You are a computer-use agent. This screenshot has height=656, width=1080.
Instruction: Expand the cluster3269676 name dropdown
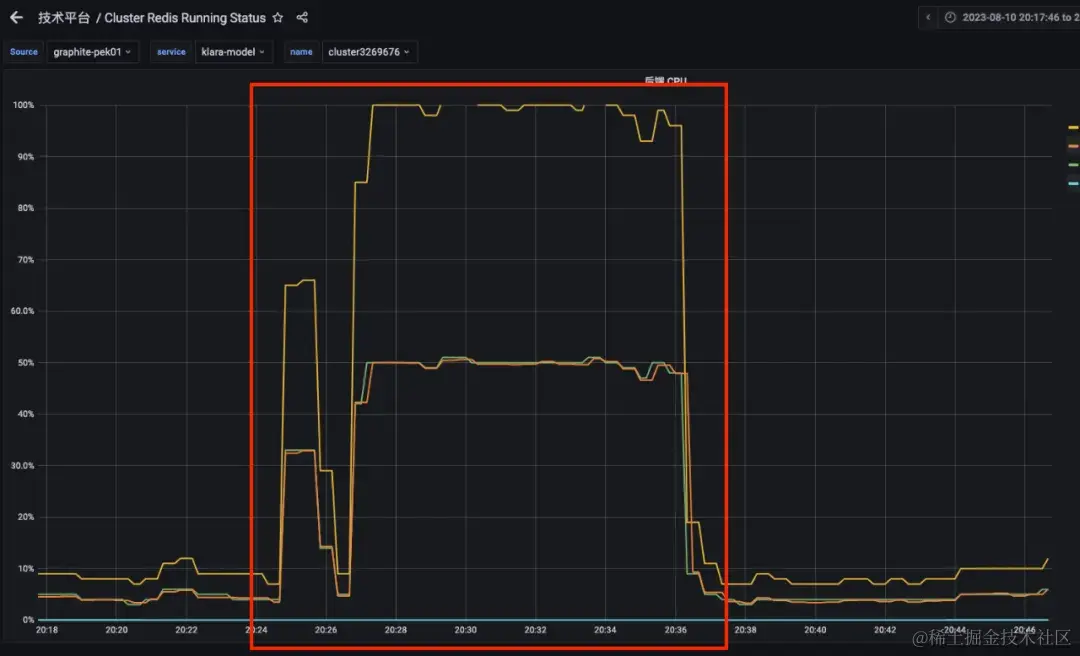point(369,52)
